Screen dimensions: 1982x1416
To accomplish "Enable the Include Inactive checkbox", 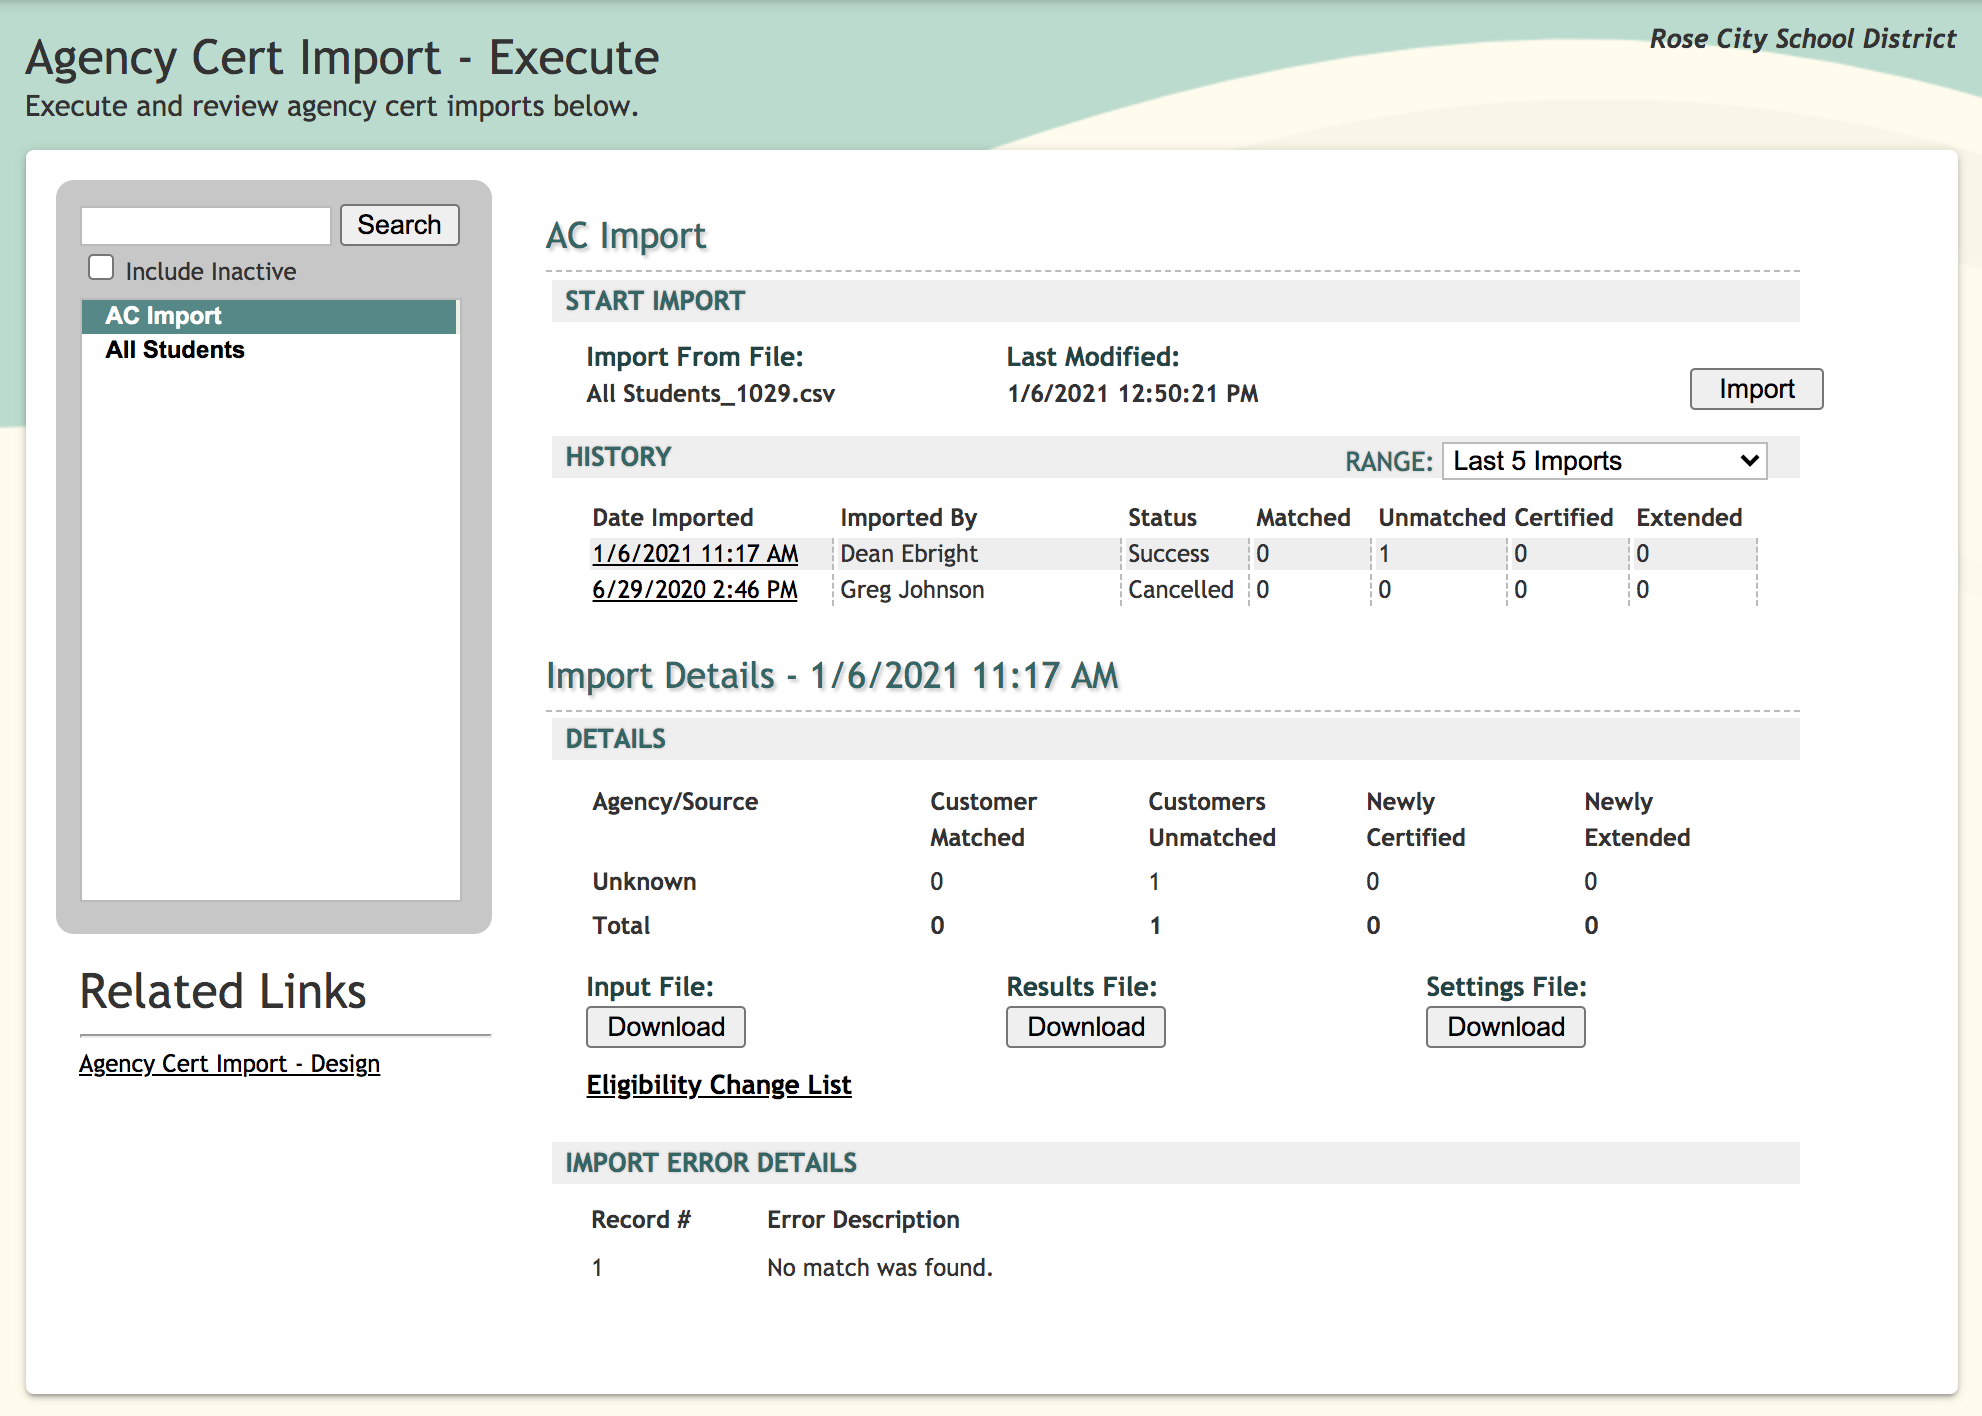I will (x=101, y=268).
